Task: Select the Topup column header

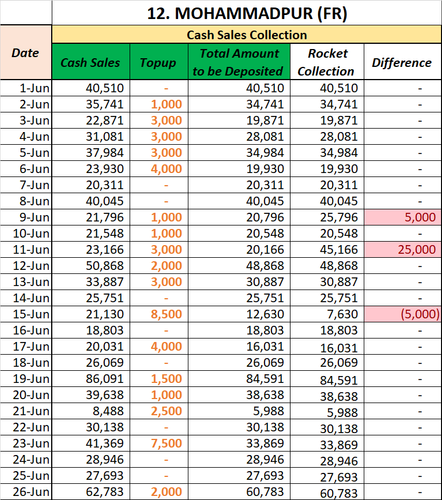Action: (159, 62)
